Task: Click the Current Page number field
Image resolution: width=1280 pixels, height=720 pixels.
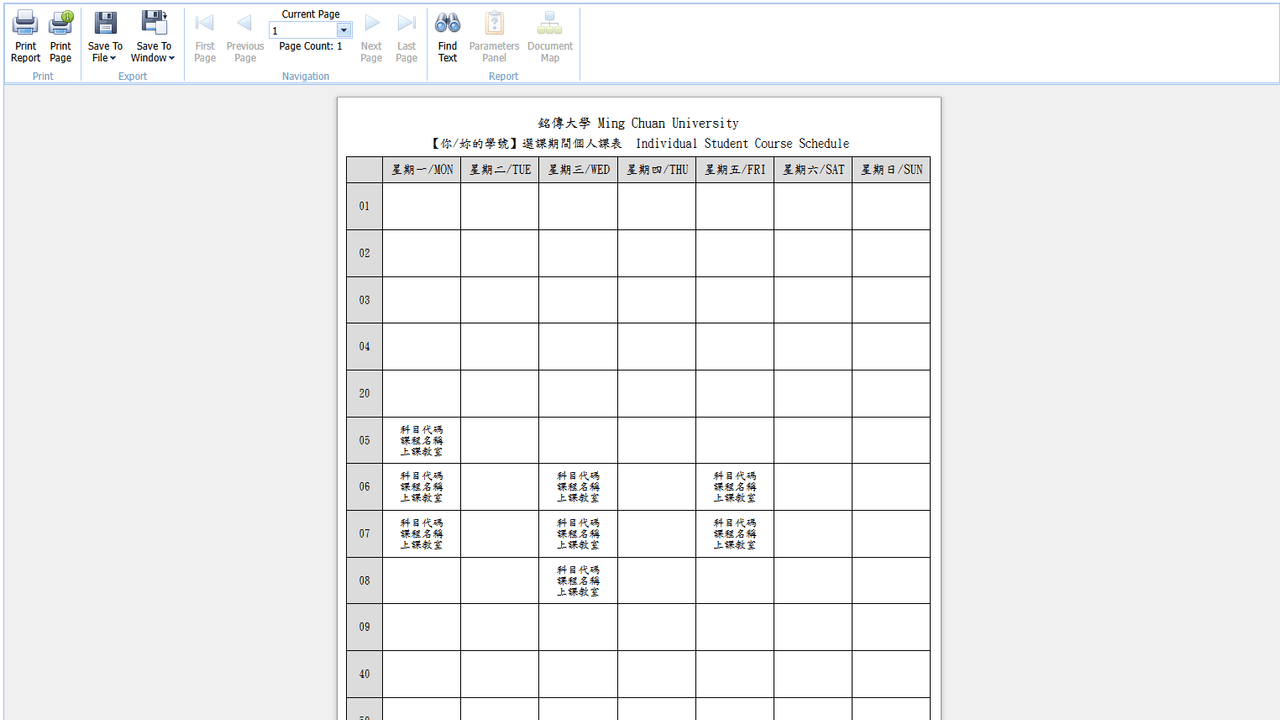Action: [x=304, y=31]
